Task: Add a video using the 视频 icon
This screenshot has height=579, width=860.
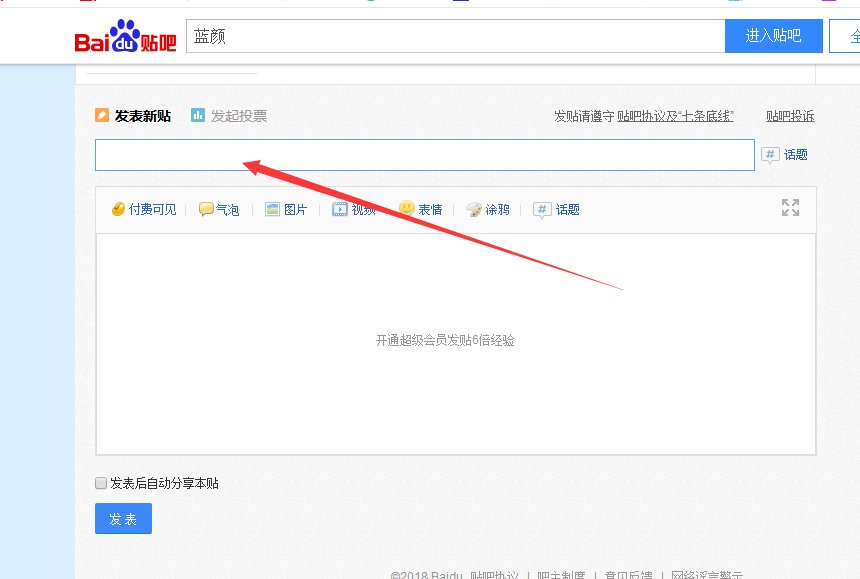Action: 355,209
